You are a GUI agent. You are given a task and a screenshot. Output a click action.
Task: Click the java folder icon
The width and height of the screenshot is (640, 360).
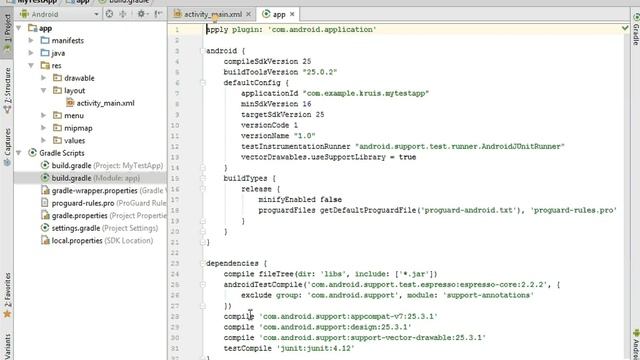pos(45,53)
